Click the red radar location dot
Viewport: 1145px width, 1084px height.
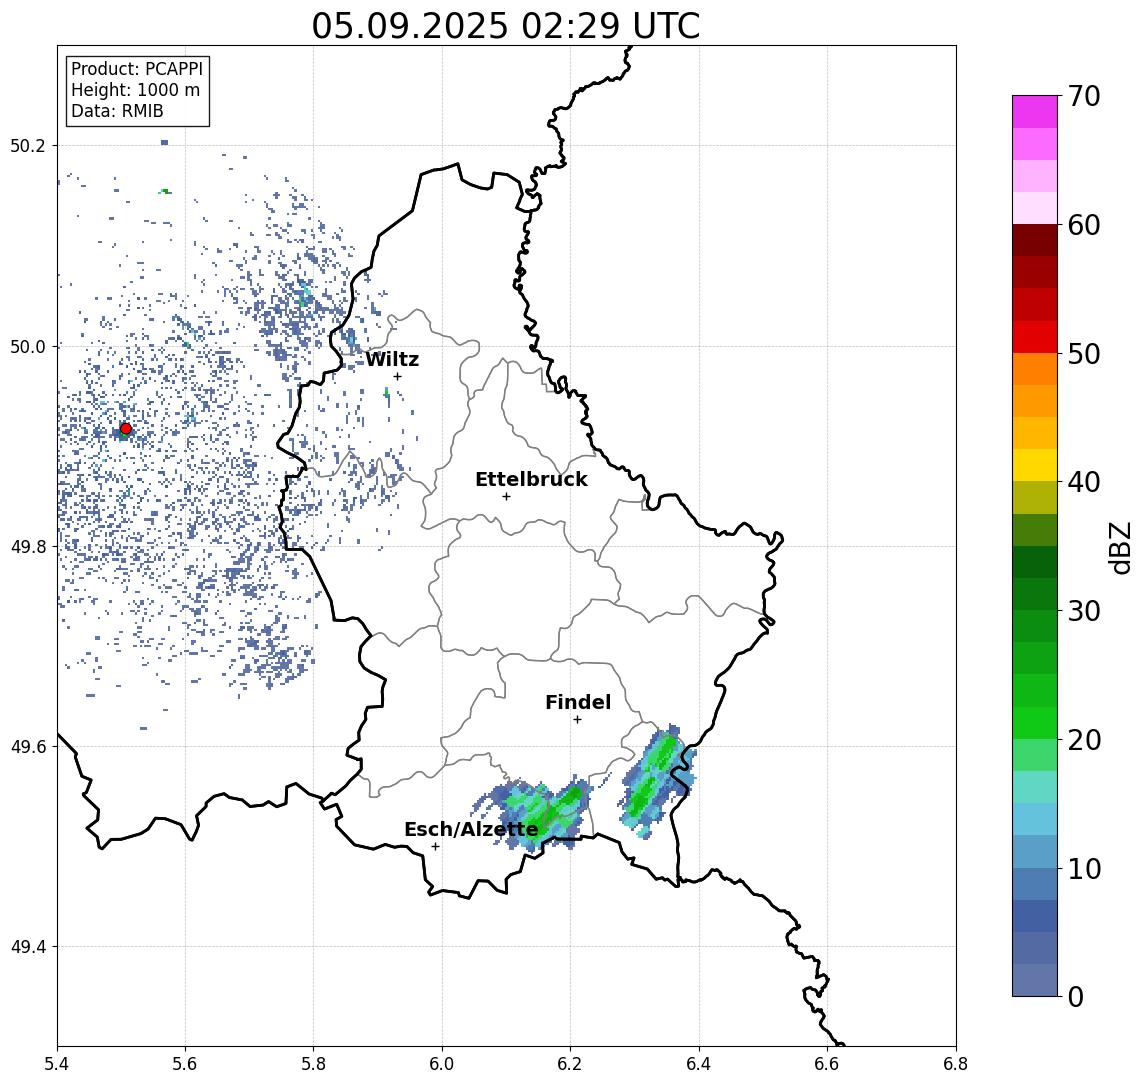click(x=126, y=429)
